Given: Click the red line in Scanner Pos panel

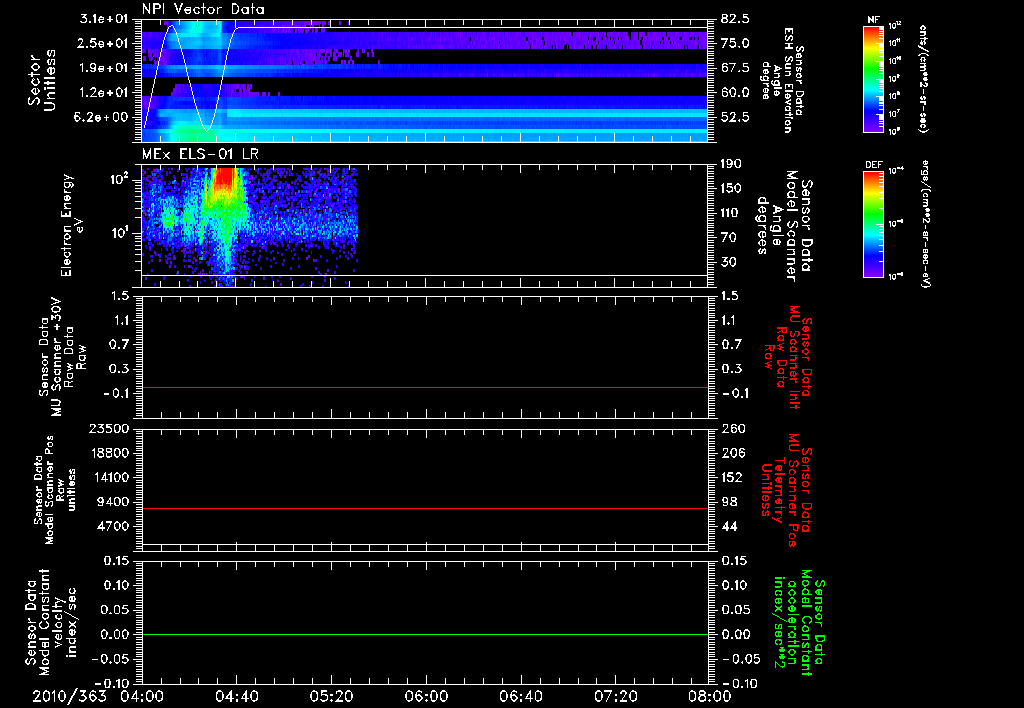Looking at the screenshot, I should click(425, 508).
